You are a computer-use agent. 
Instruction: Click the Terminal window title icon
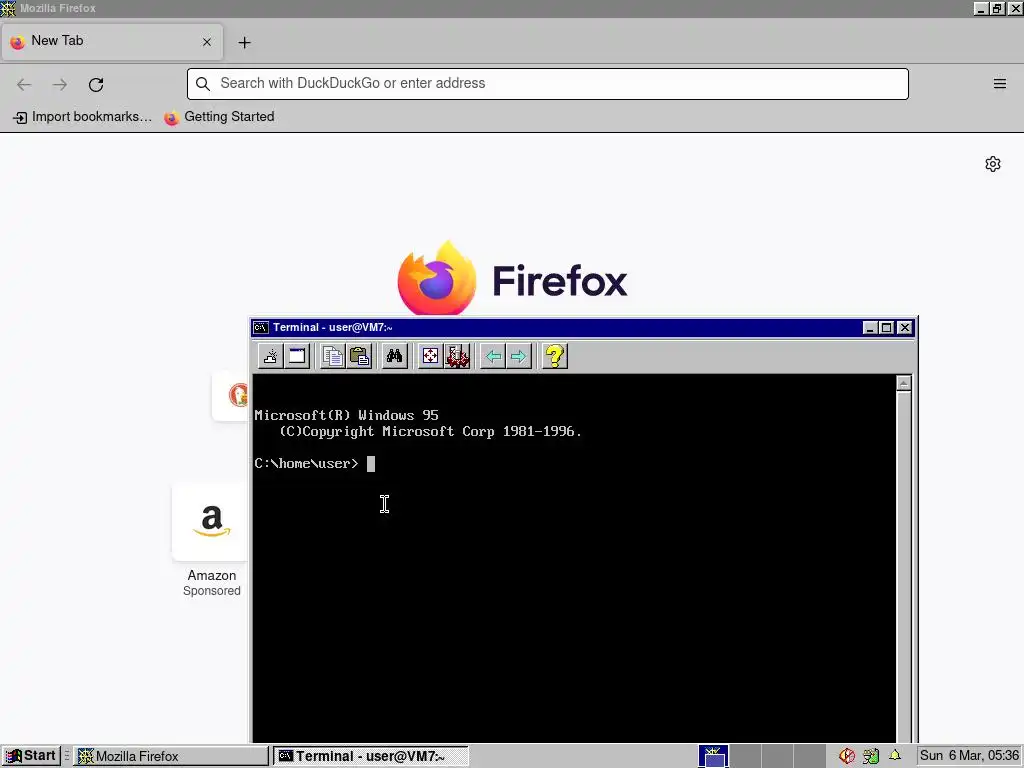click(261, 327)
